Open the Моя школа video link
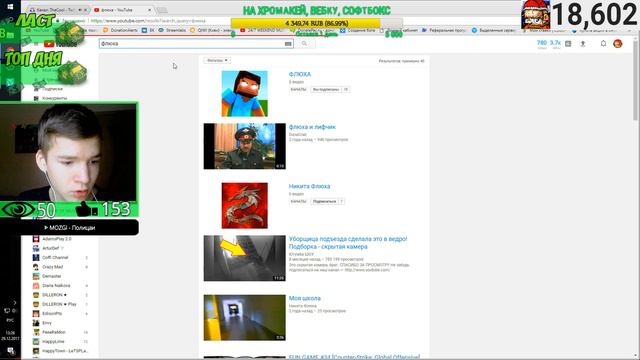640x360 pixels. [x=304, y=298]
